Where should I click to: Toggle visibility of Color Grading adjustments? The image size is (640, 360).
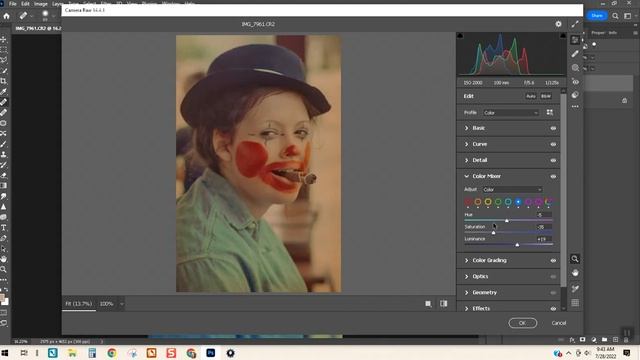click(553, 260)
